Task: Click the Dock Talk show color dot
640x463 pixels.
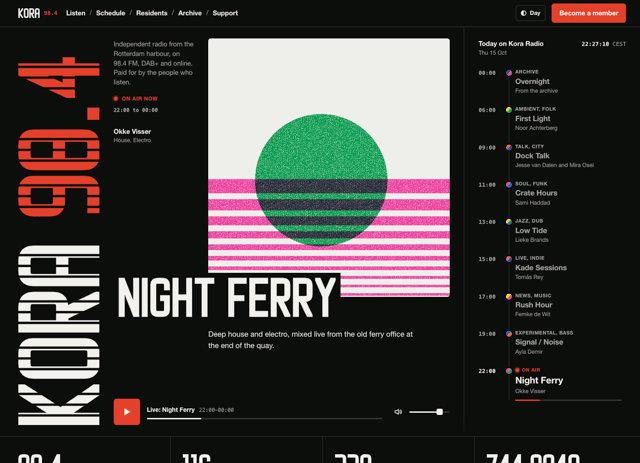Action: click(x=509, y=147)
